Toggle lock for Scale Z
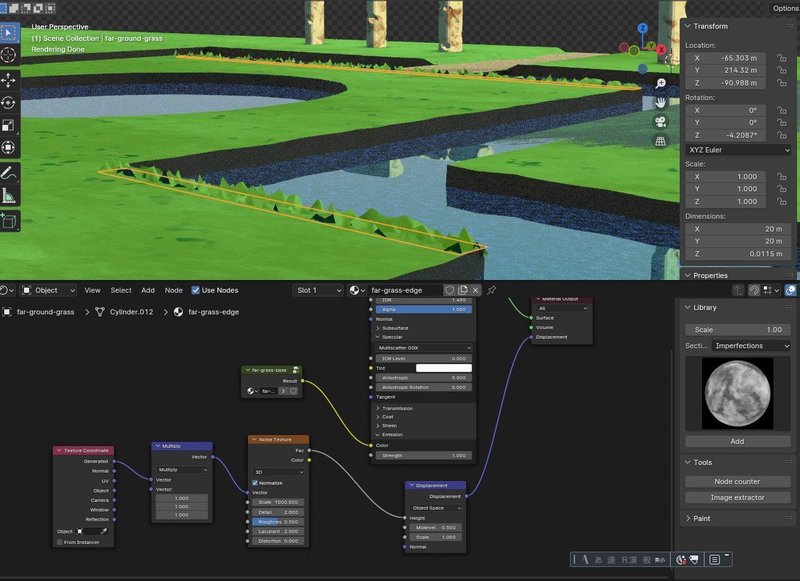 point(781,201)
